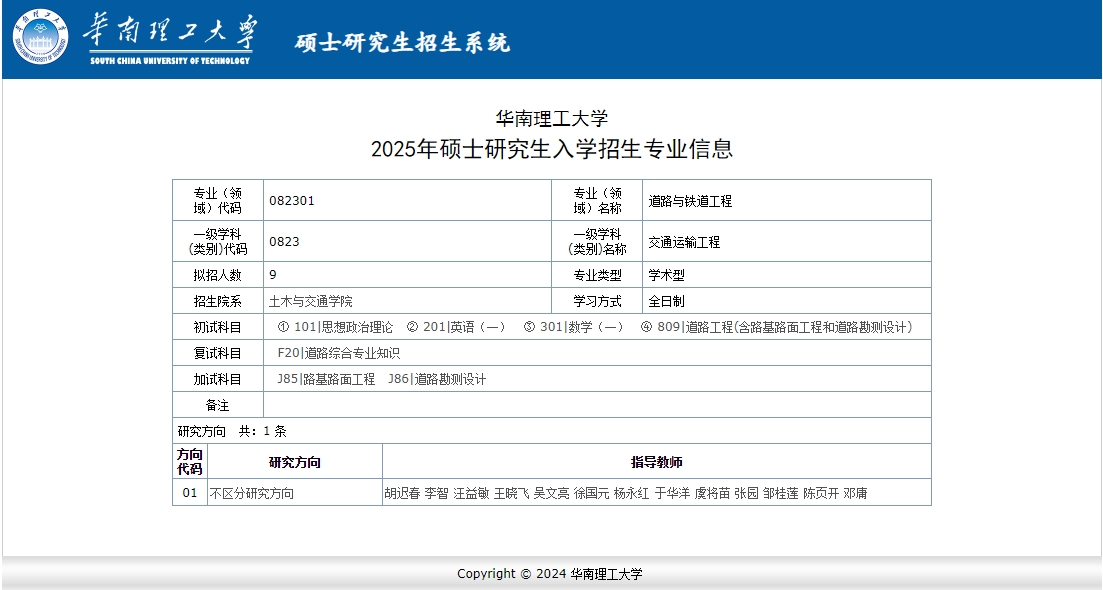This screenshot has width=1103, height=590.
Task: Click retest subject F20|道路综合专业知识
Action: pyautogui.click(x=338, y=353)
